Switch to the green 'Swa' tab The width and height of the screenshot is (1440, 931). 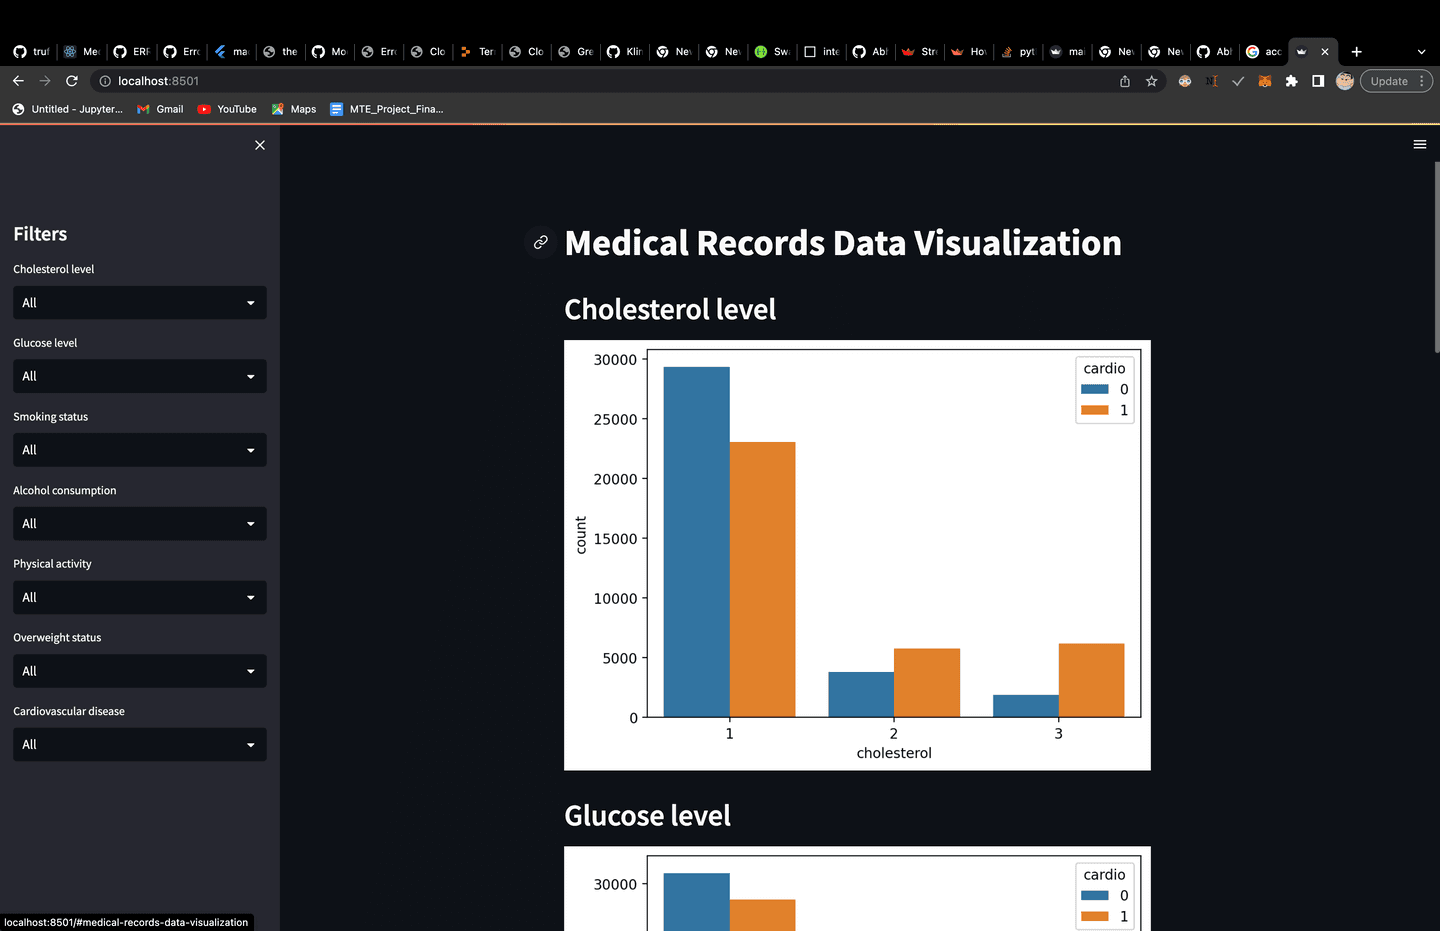click(x=772, y=51)
